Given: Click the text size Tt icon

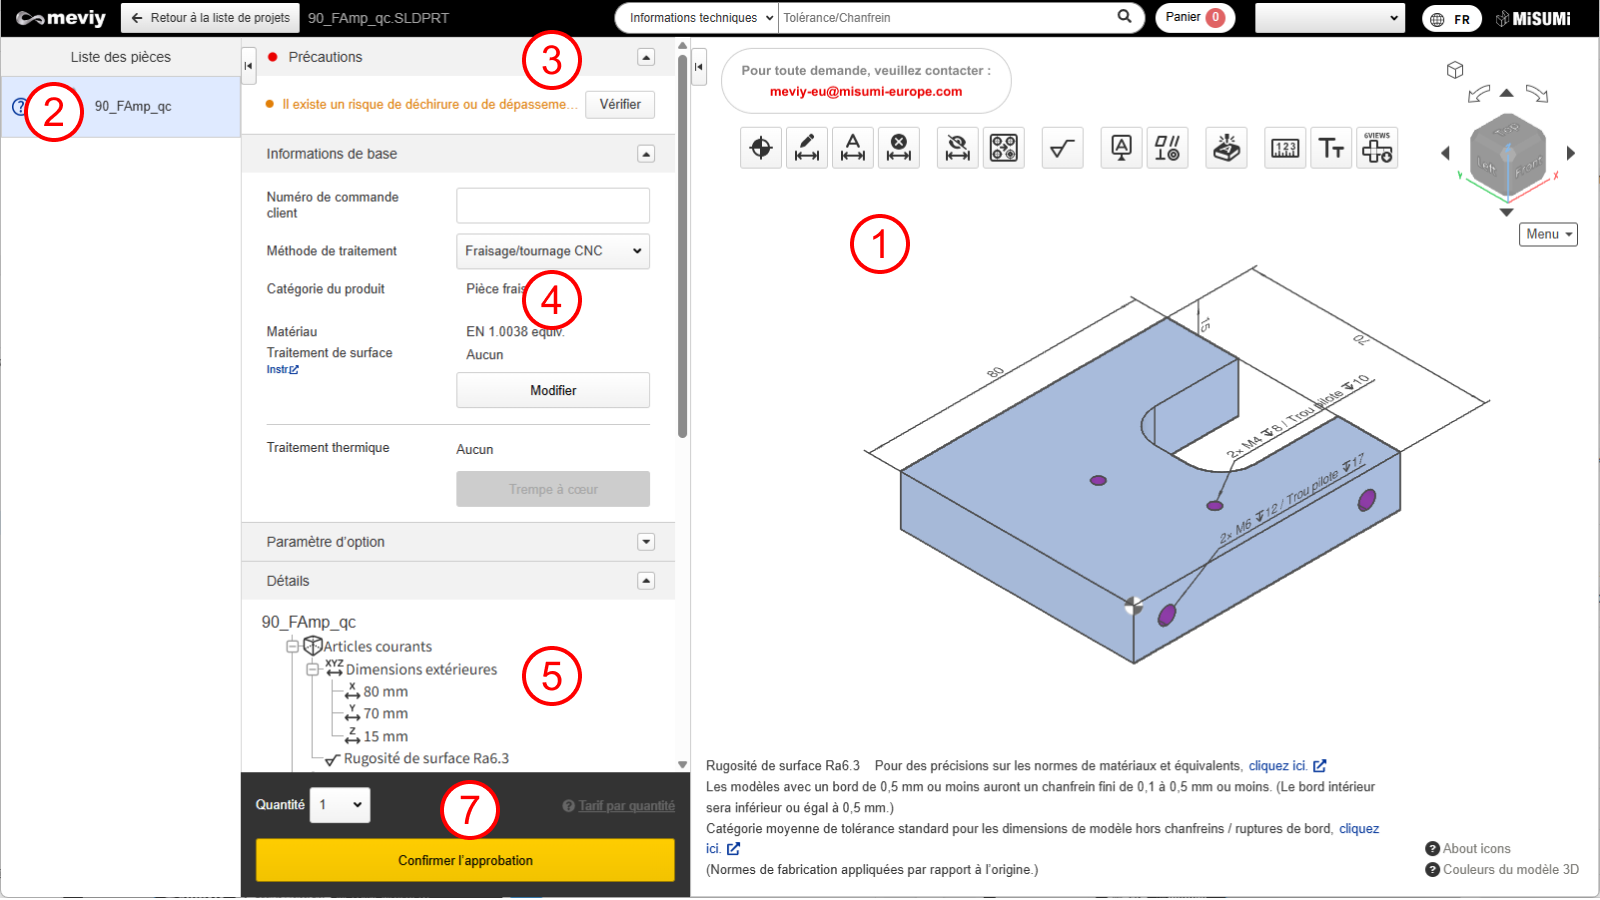Looking at the screenshot, I should pyautogui.click(x=1331, y=148).
